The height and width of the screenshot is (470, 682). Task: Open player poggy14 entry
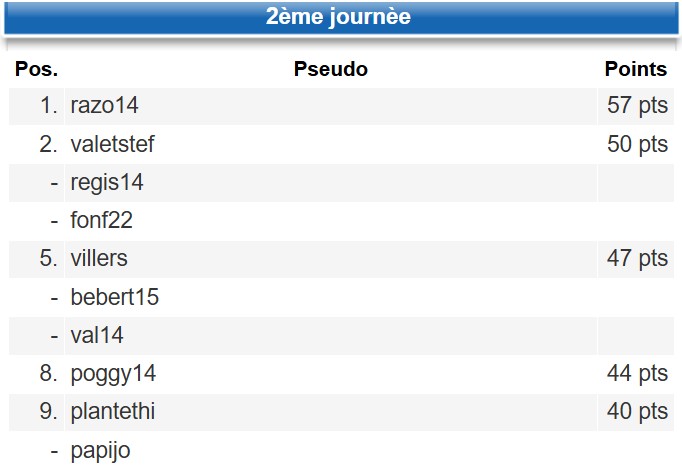[113, 374]
